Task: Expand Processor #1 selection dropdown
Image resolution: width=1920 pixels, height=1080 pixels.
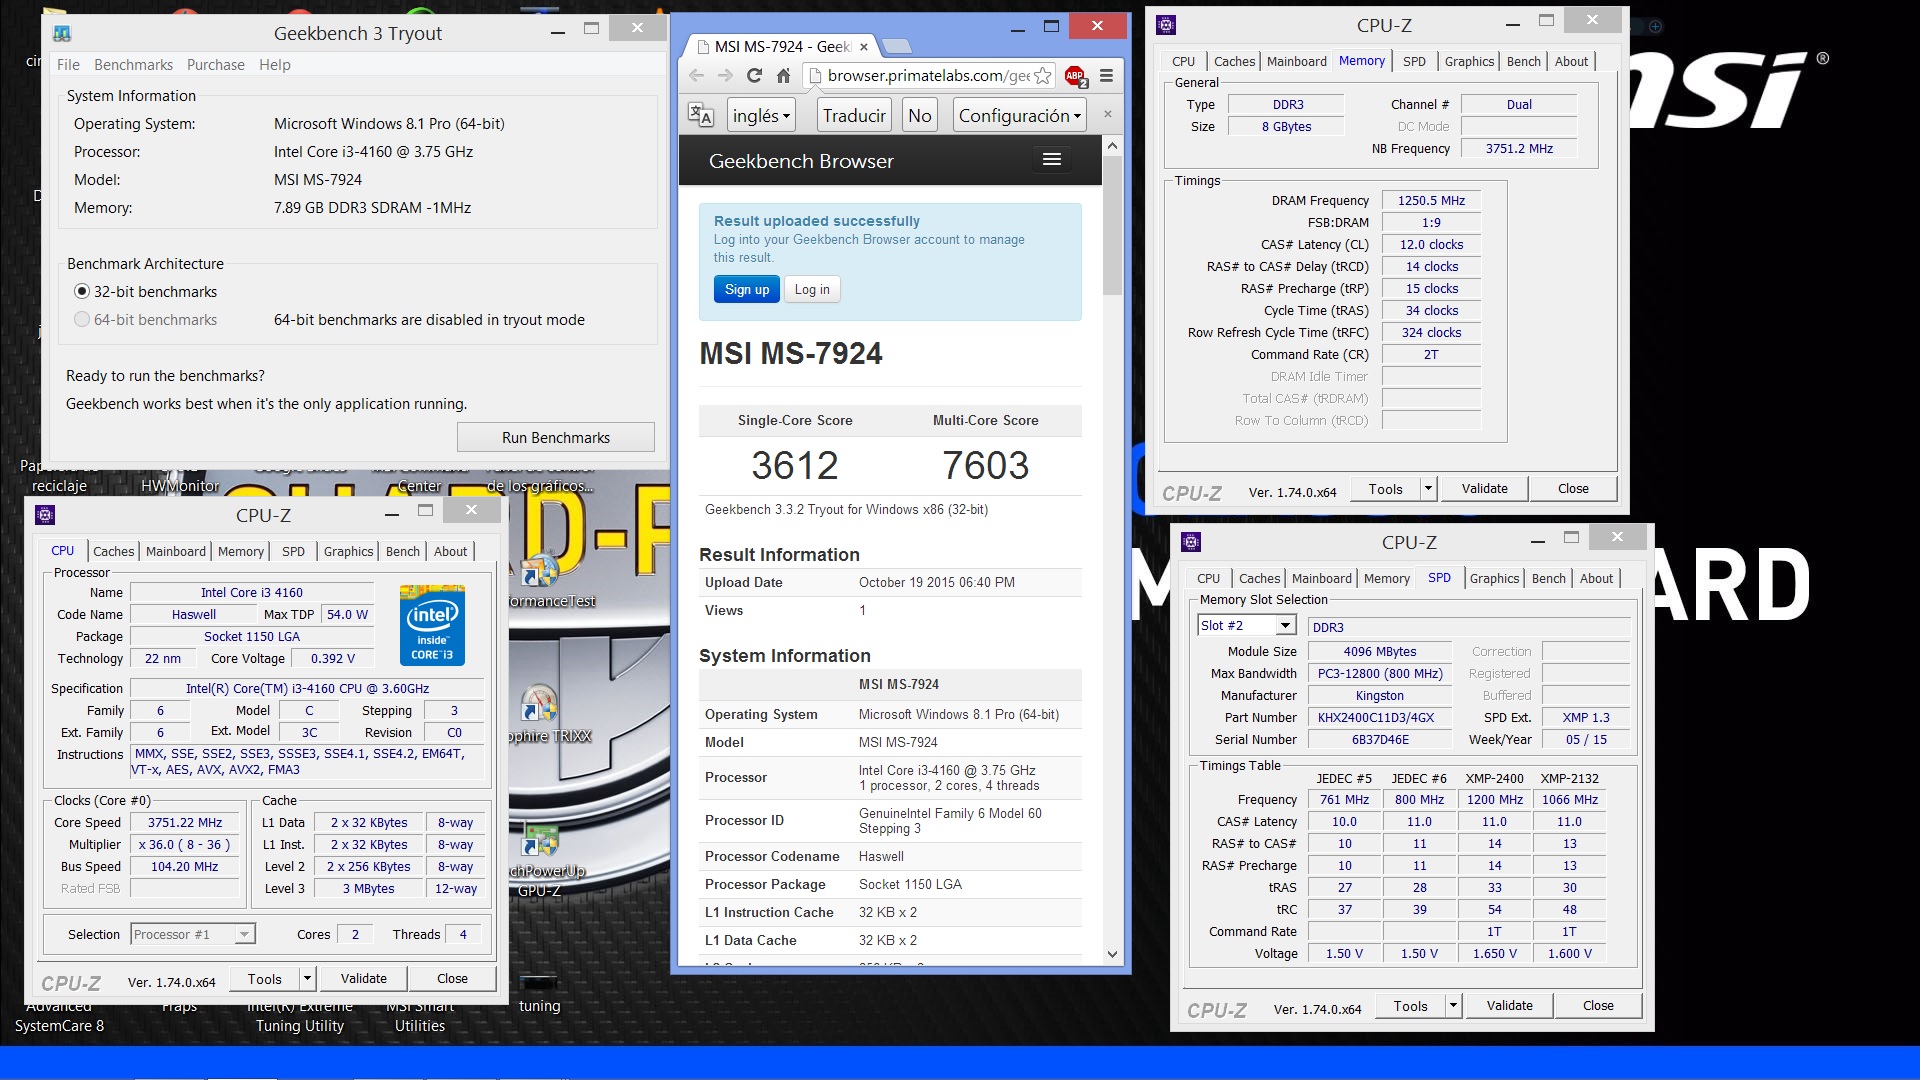Action: 244,934
